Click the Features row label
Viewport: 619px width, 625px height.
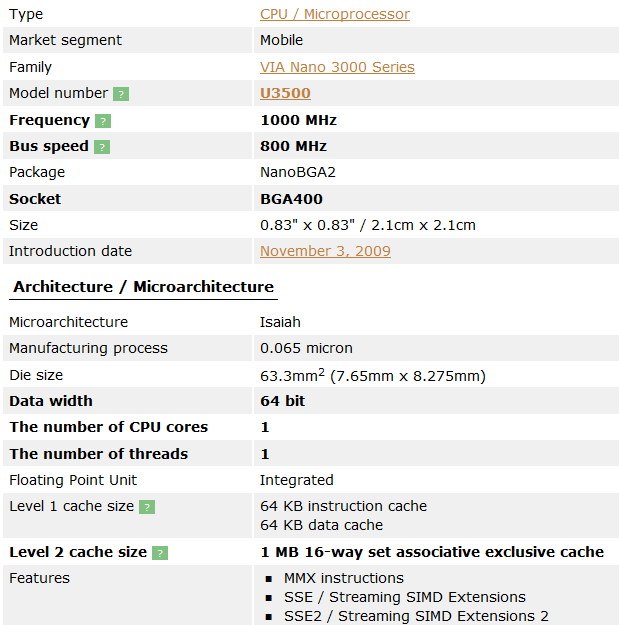click(39, 578)
